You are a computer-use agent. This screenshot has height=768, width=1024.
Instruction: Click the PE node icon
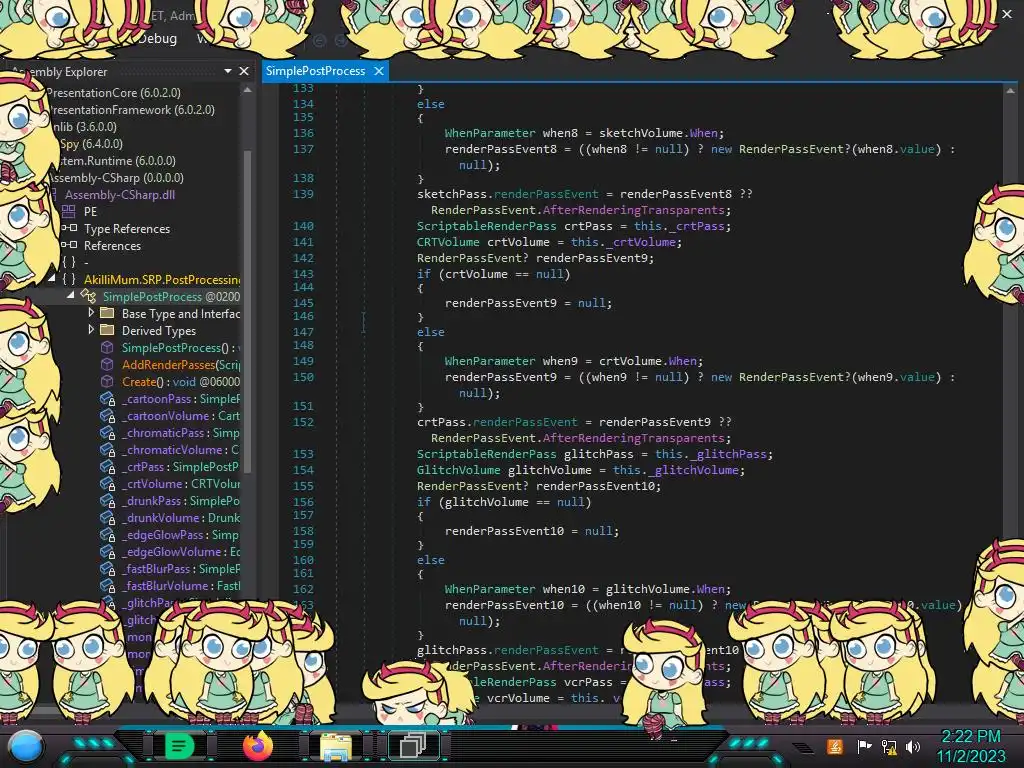(x=69, y=211)
